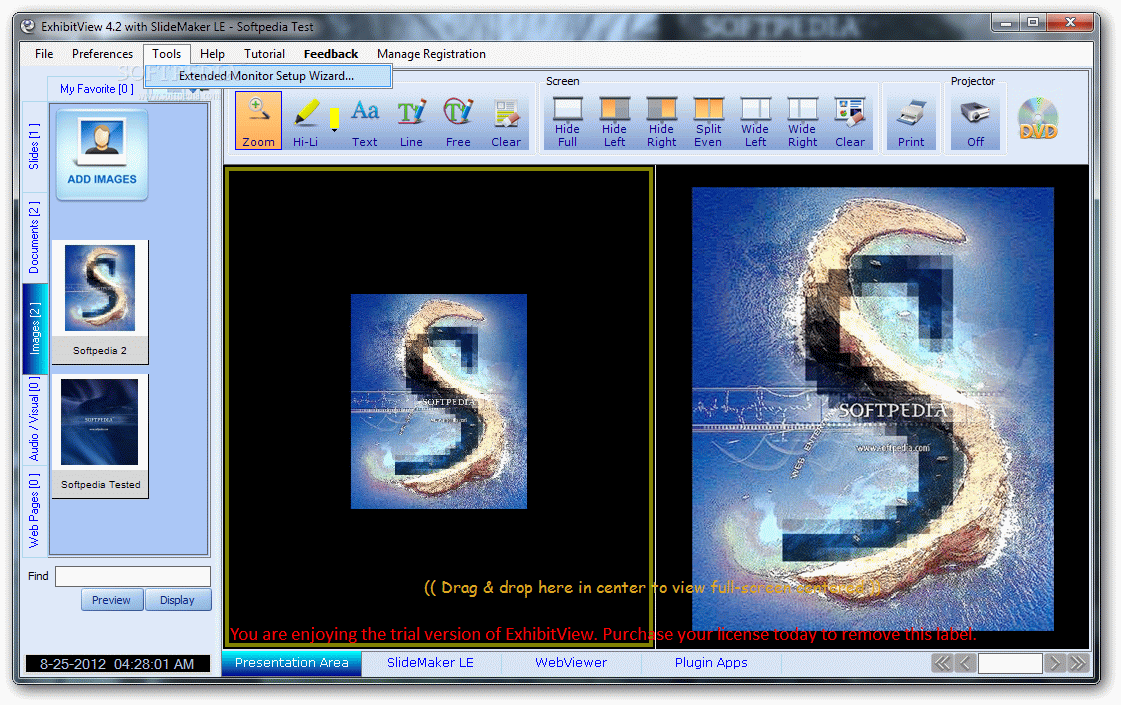Click Hide Full screen icon
The image size is (1121, 705).
[568, 122]
